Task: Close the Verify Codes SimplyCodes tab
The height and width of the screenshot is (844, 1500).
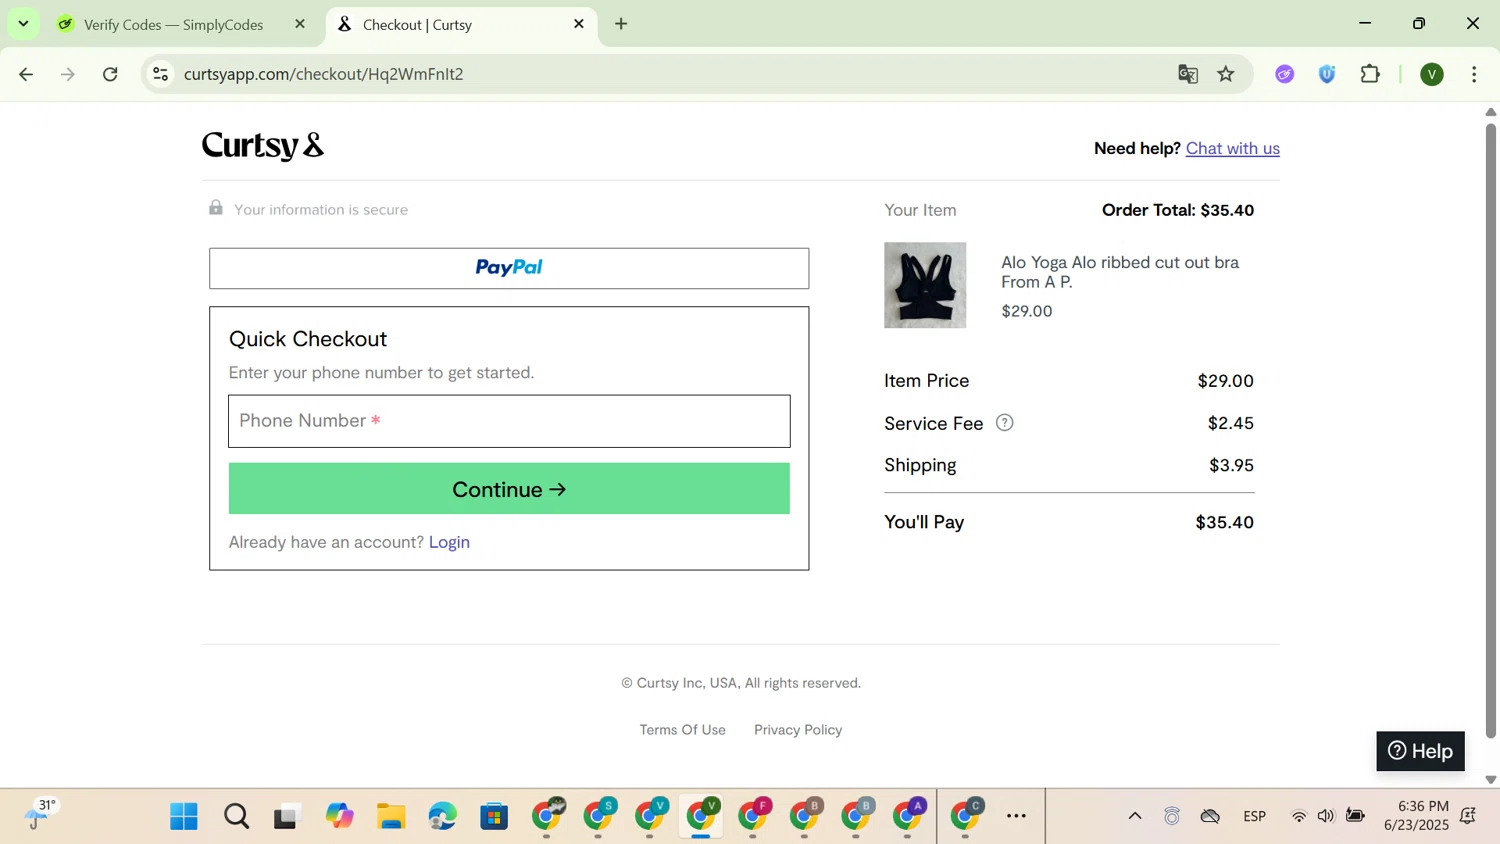Action: [x=300, y=24]
